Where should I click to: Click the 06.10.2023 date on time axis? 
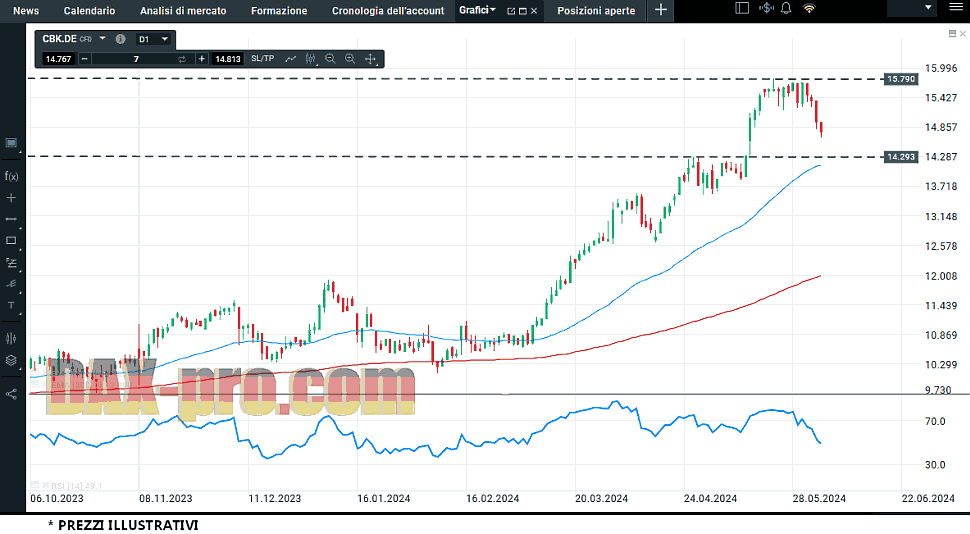[x=57, y=499]
